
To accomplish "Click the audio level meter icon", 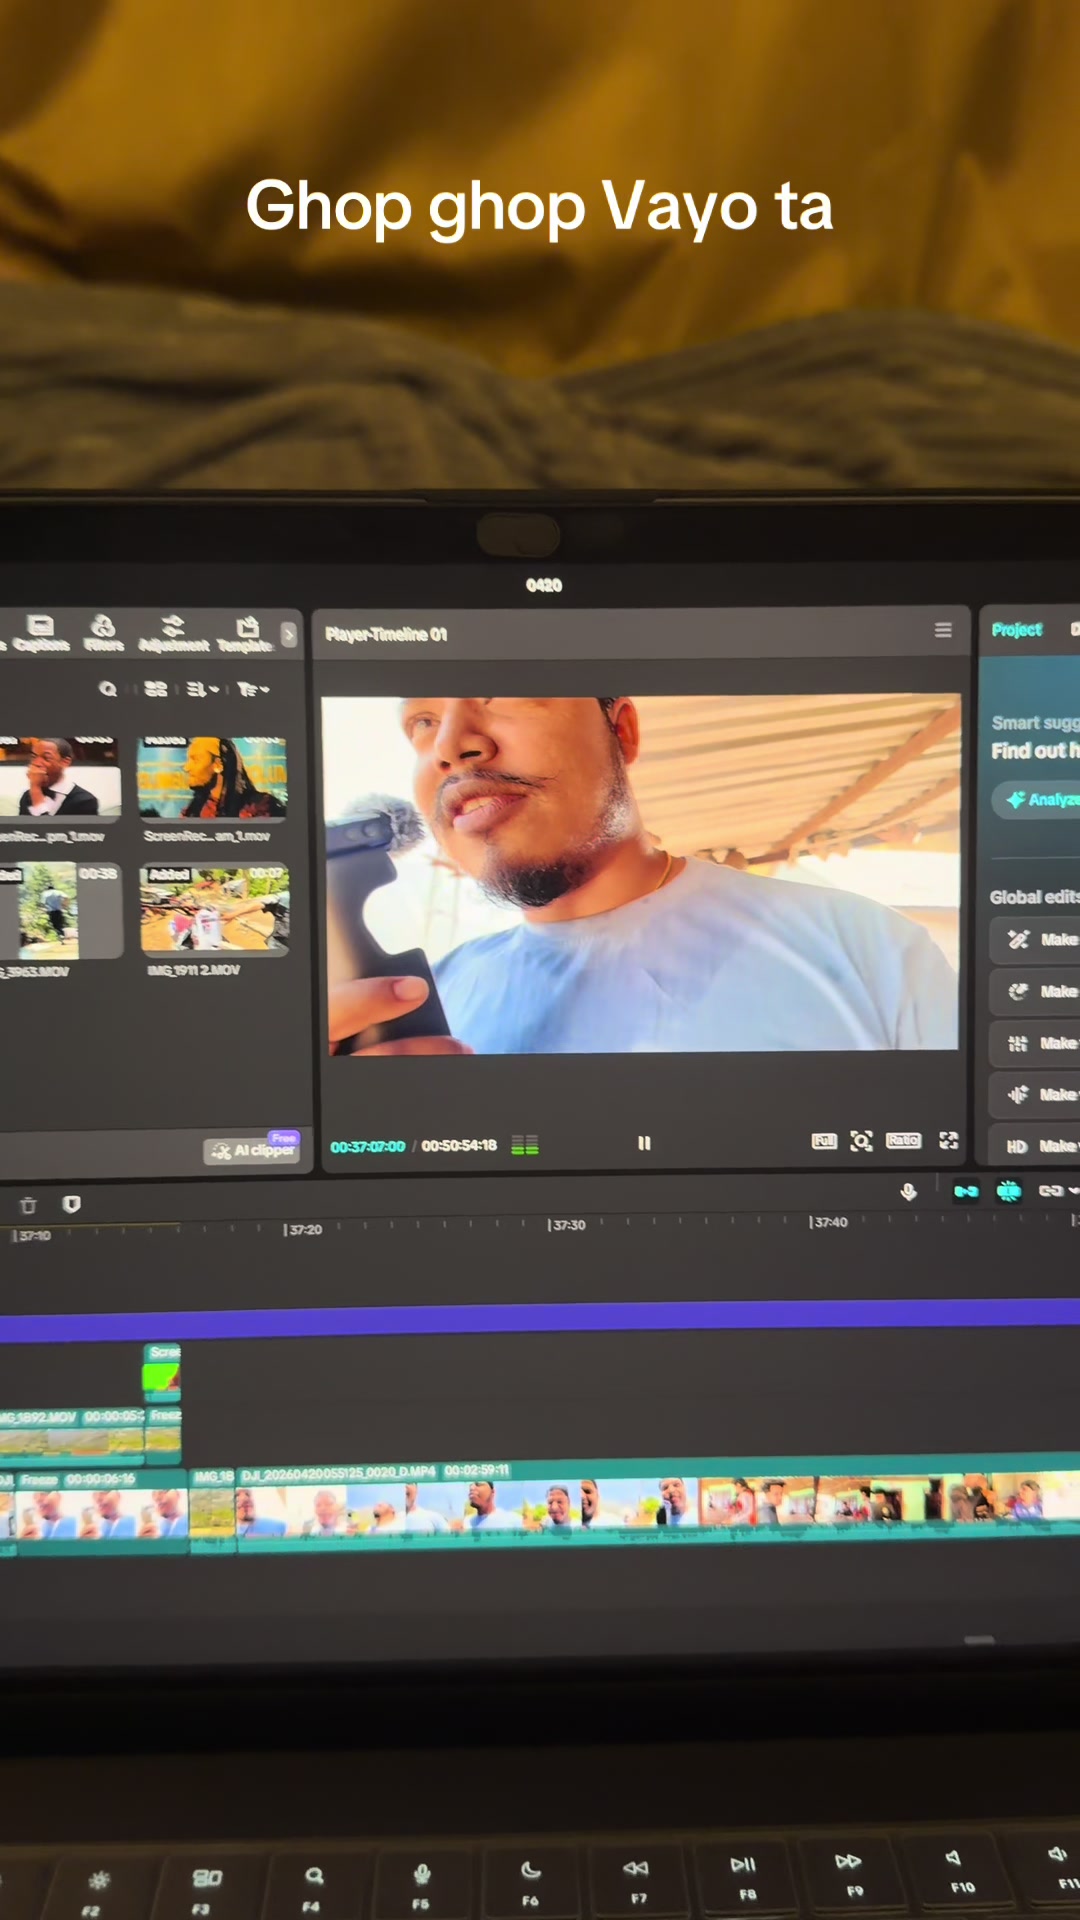I will coord(525,1145).
